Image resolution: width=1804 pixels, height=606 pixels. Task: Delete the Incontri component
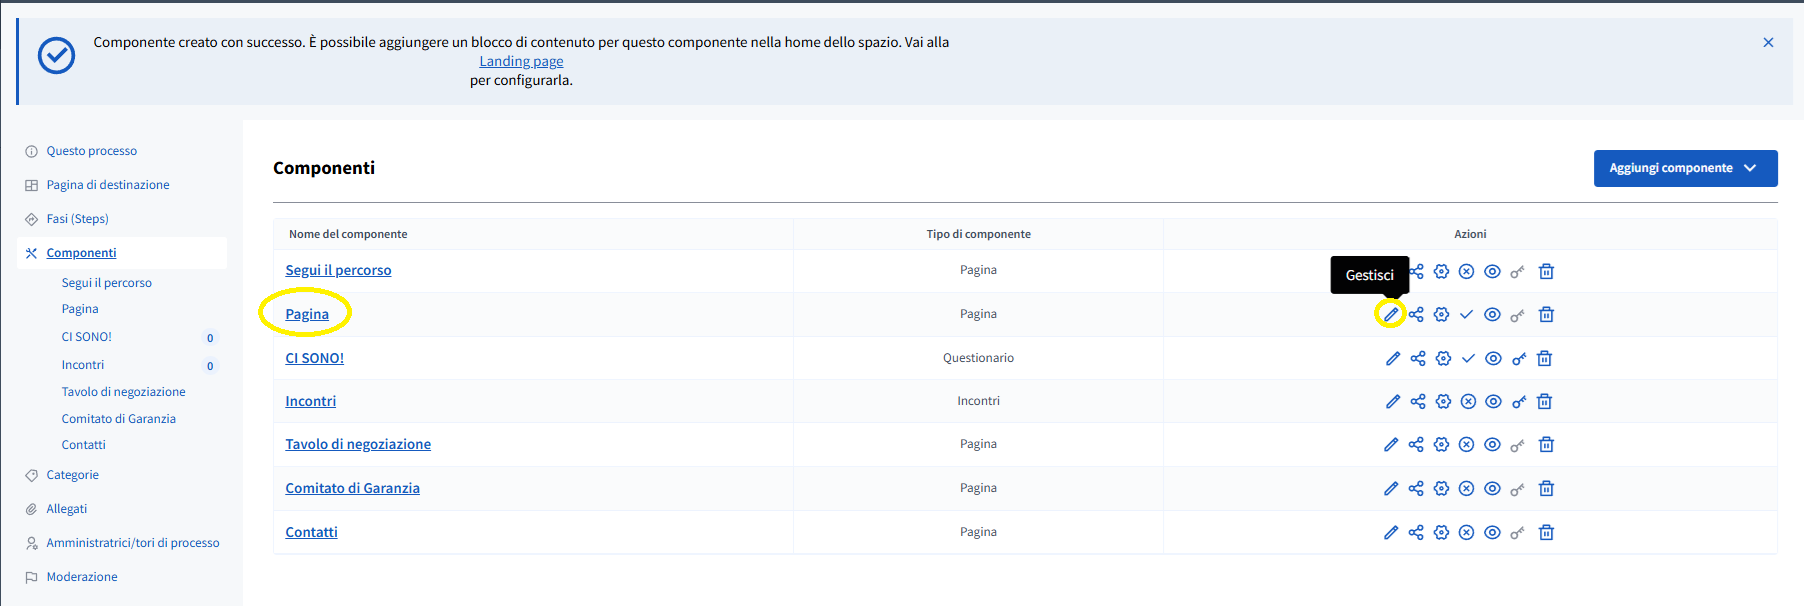(1544, 401)
